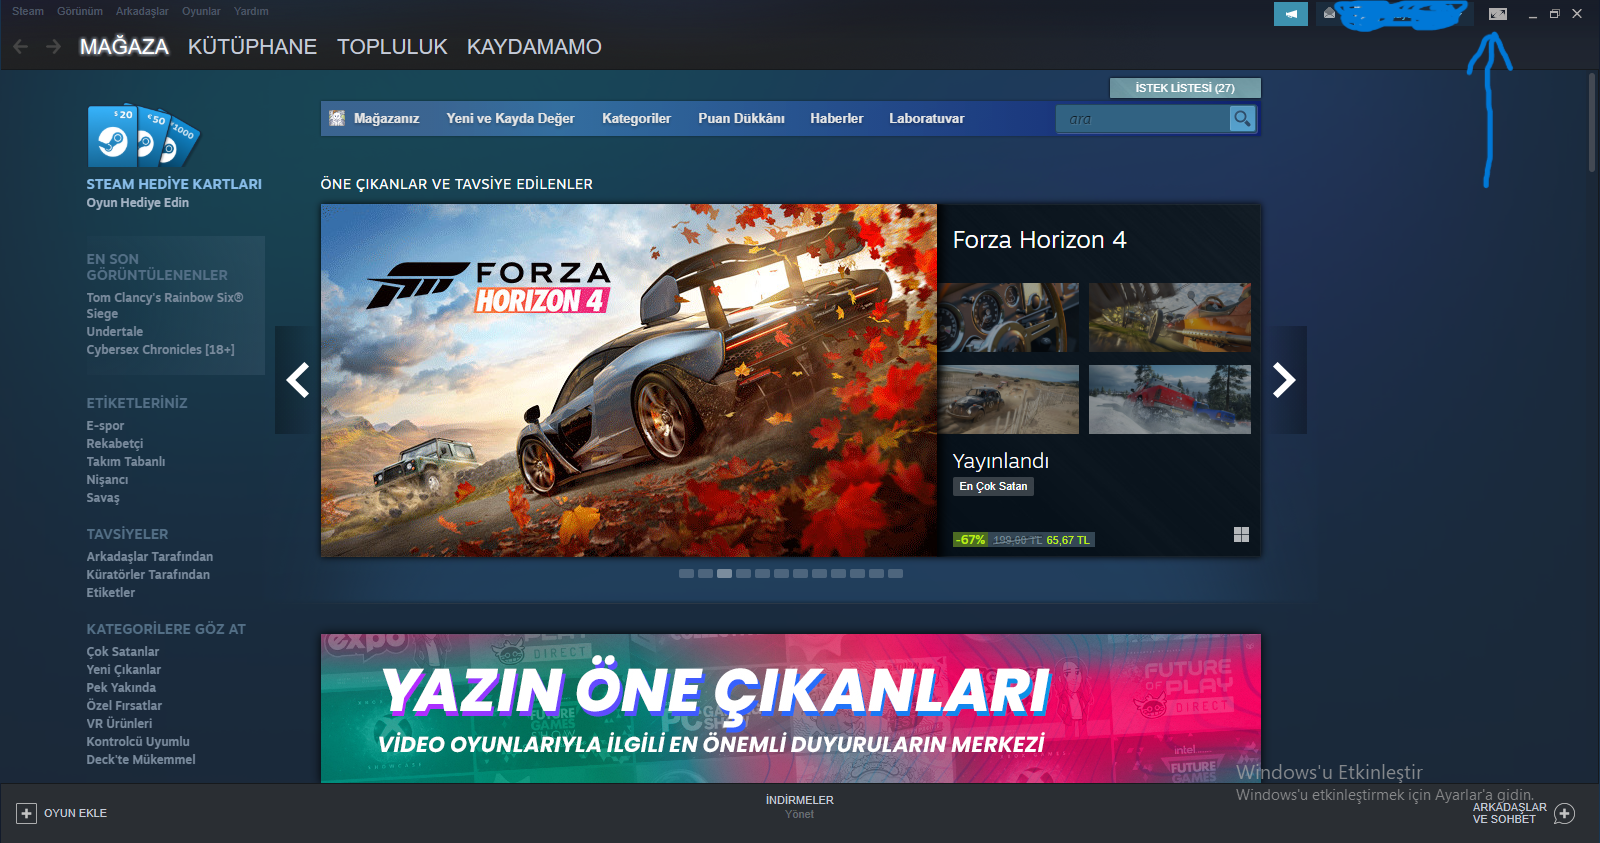Select the Savaş tag
This screenshot has width=1600, height=843.
tap(102, 498)
